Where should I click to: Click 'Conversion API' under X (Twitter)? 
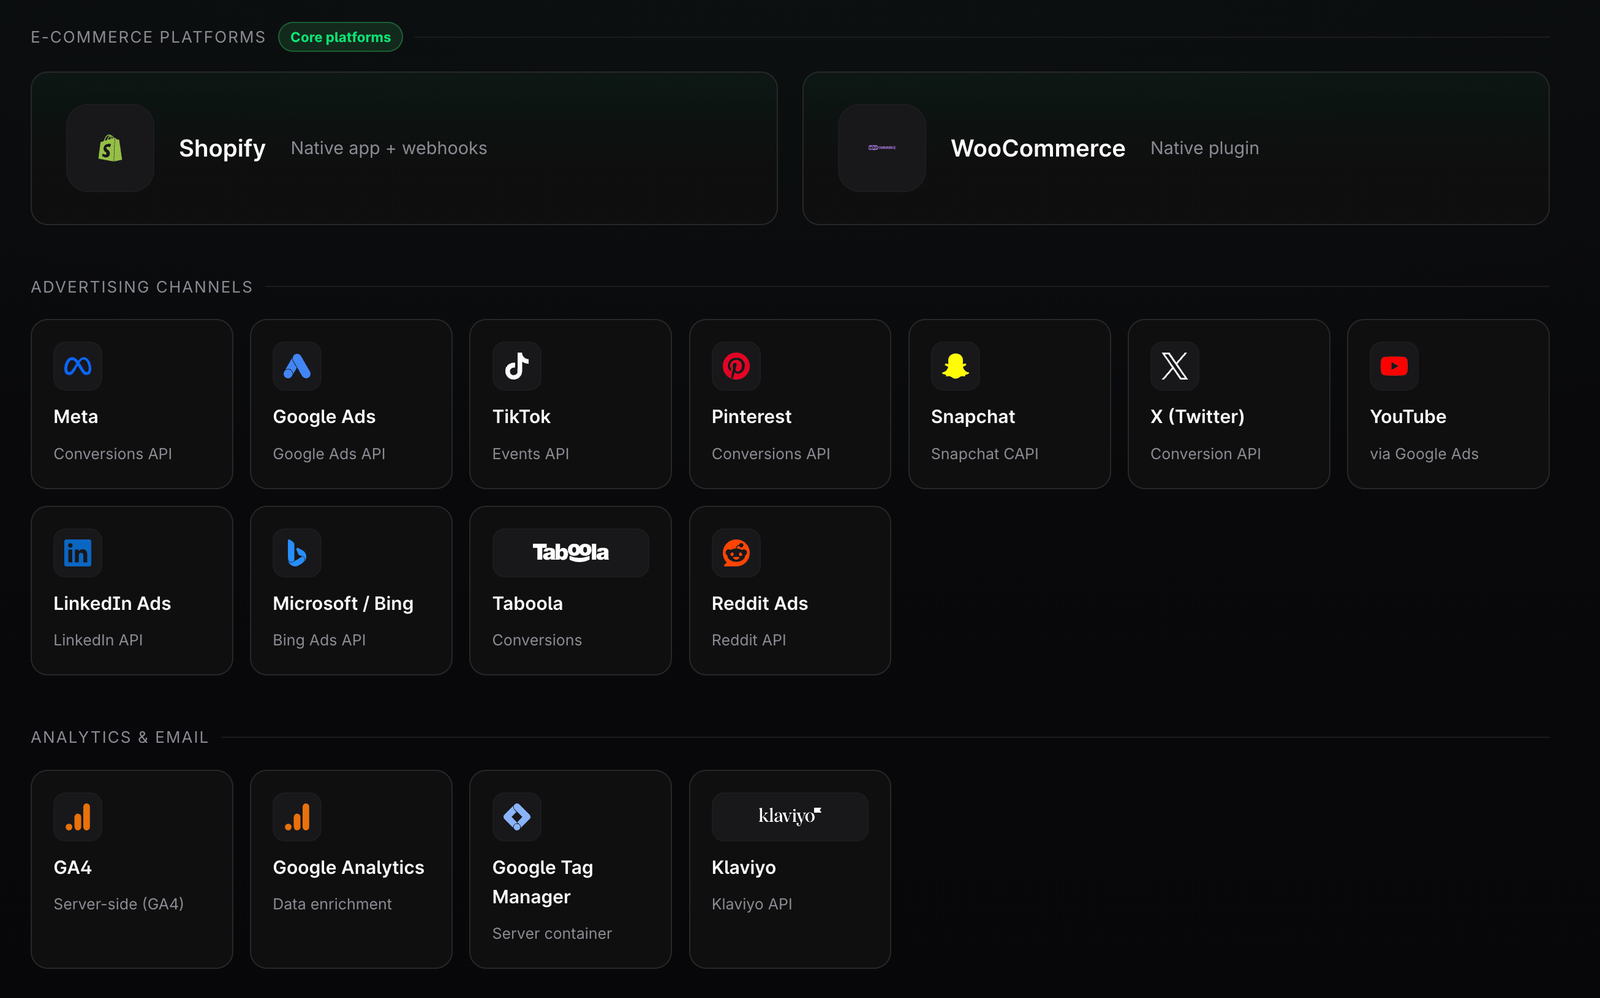click(x=1205, y=454)
